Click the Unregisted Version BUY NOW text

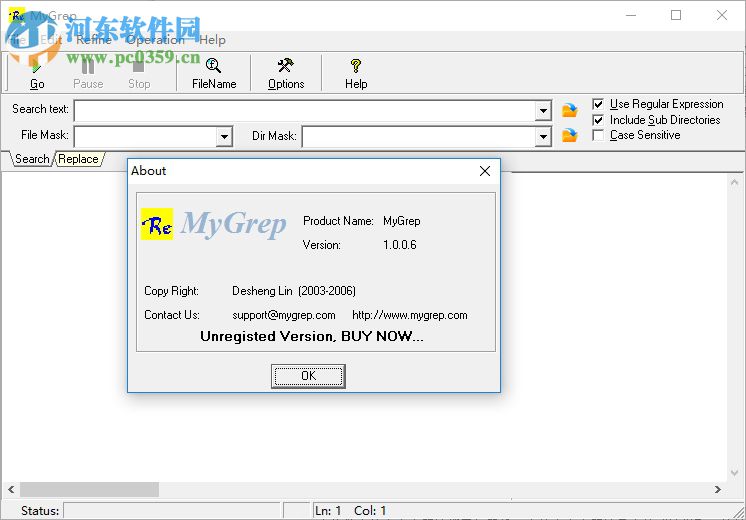click(x=312, y=336)
